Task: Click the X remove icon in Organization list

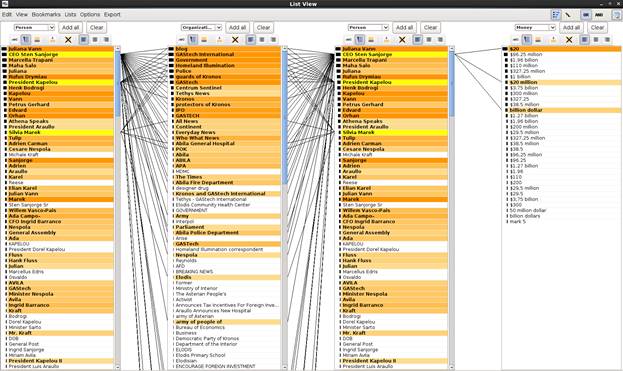Action: click(x=235, y=39)
